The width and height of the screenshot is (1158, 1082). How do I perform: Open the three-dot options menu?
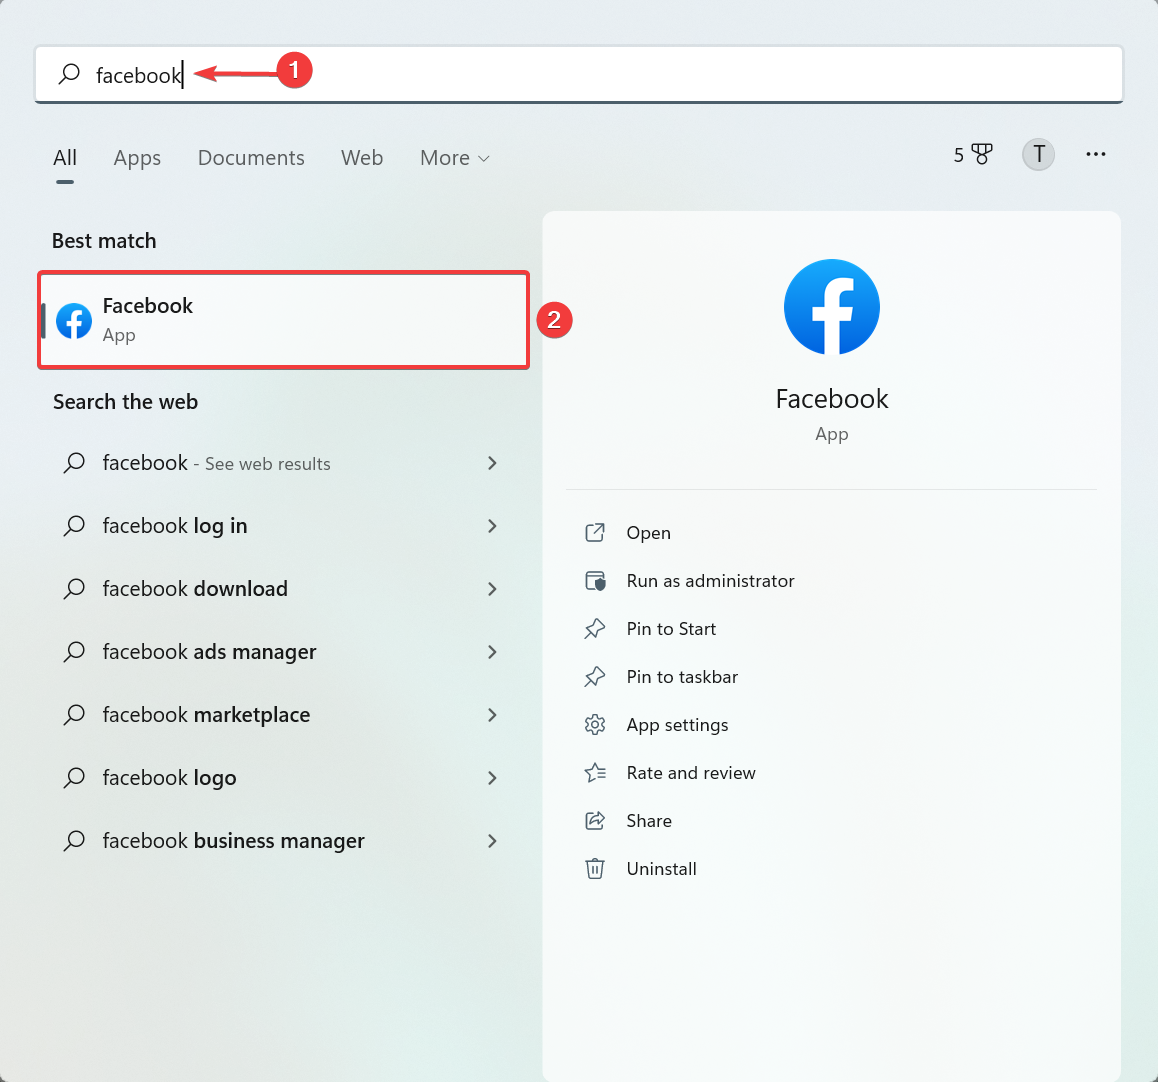click(1095, 154)
